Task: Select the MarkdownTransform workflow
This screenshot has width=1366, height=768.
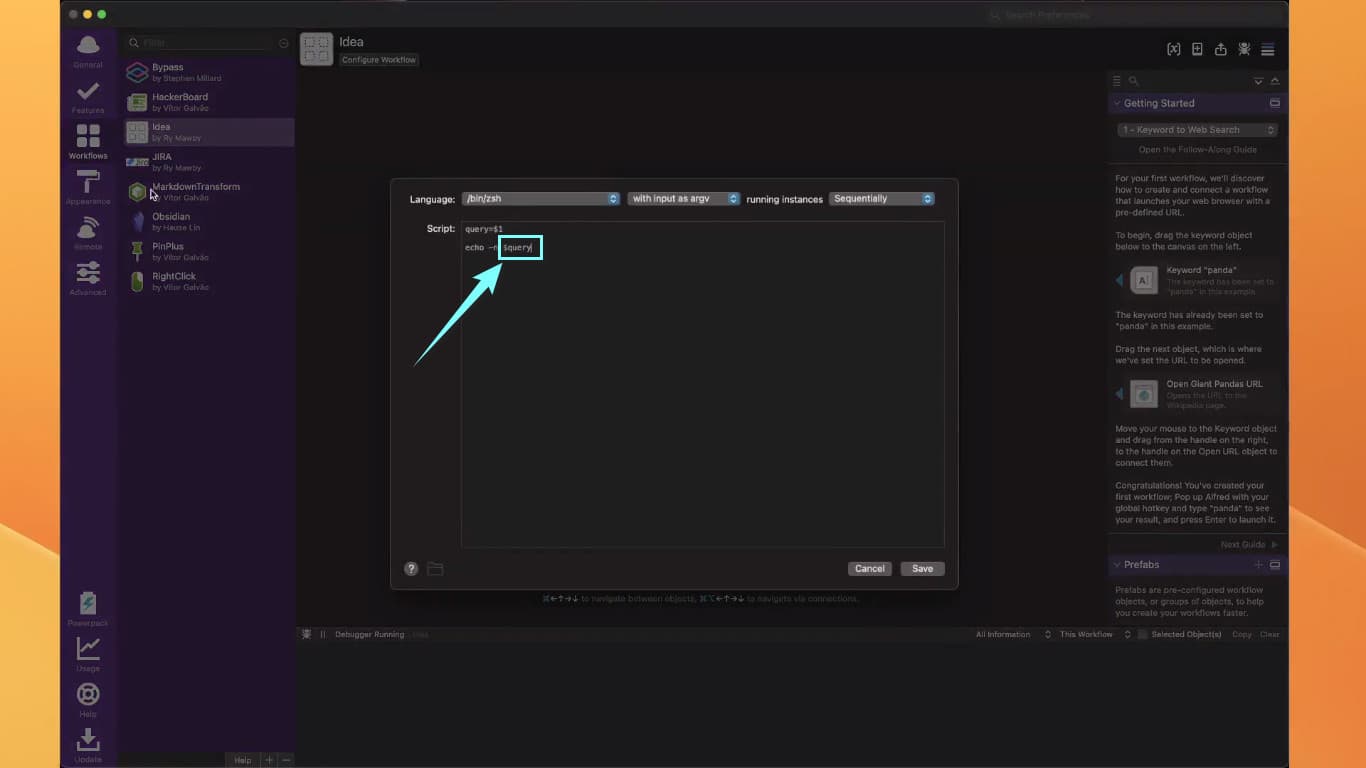Action: pyautogui.click(x=208, y=192)
